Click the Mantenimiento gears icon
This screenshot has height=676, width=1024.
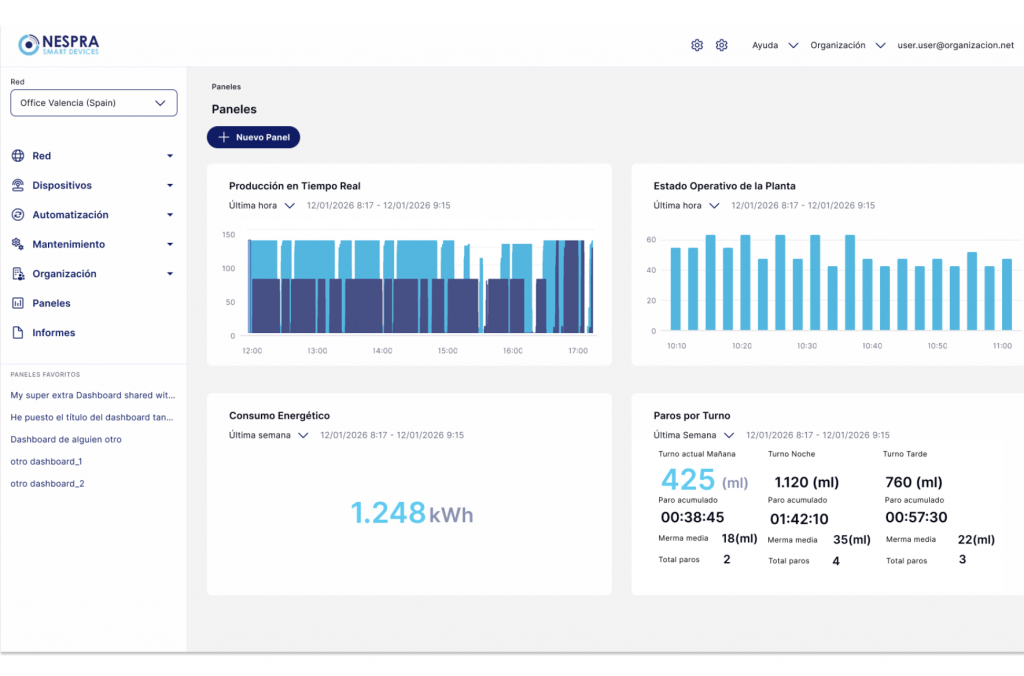tap(17, 244)
